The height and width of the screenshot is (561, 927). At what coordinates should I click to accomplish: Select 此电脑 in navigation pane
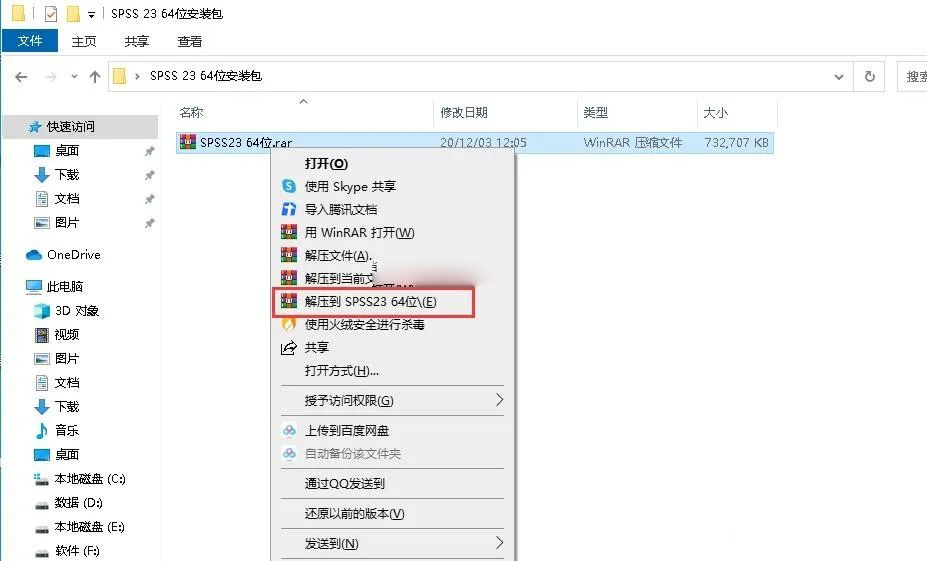pyautogui.click(x=64, y=287)
